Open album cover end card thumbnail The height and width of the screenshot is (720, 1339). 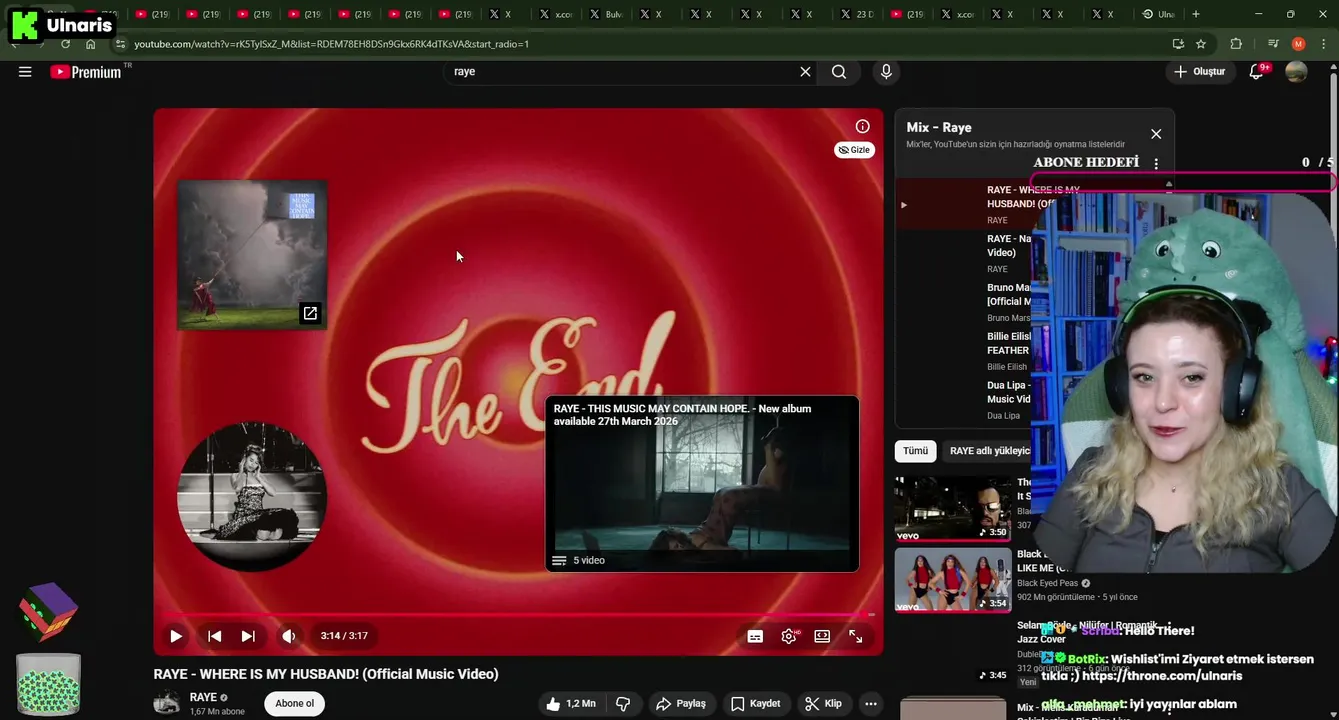pos(252,255)
